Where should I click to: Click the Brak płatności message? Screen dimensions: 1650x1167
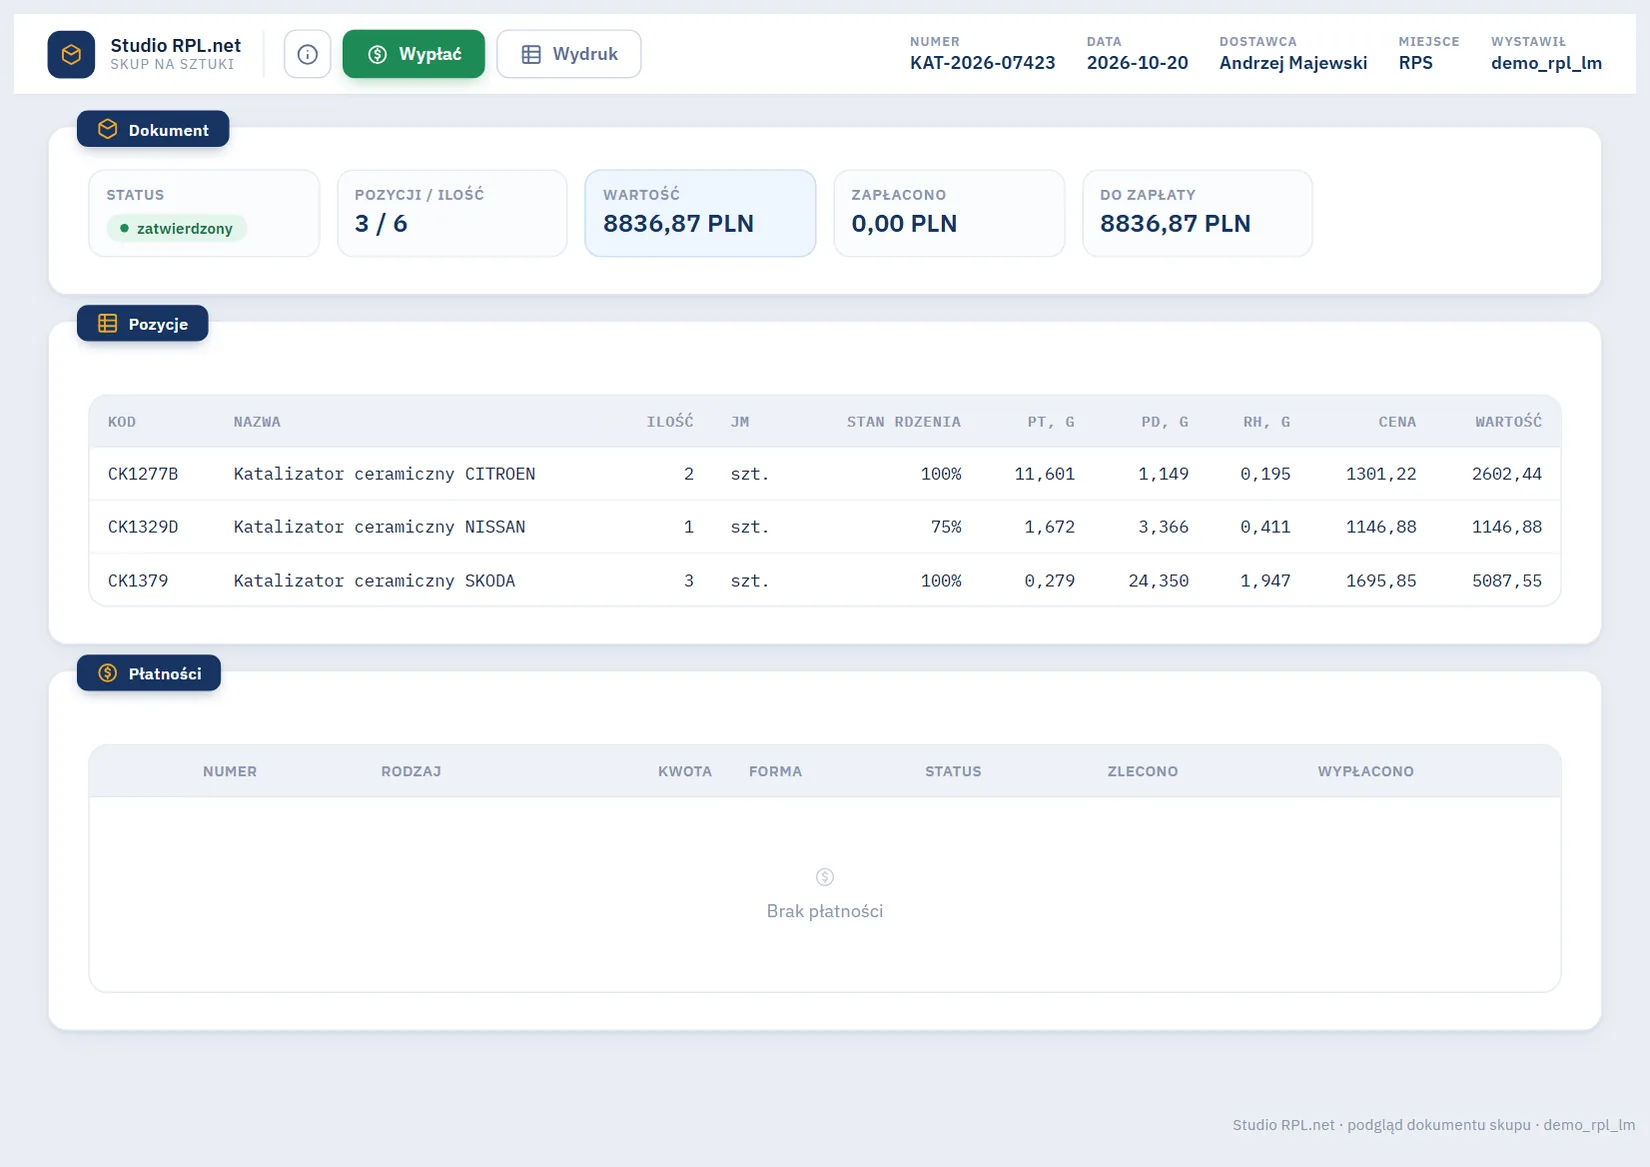pos(825,911)
